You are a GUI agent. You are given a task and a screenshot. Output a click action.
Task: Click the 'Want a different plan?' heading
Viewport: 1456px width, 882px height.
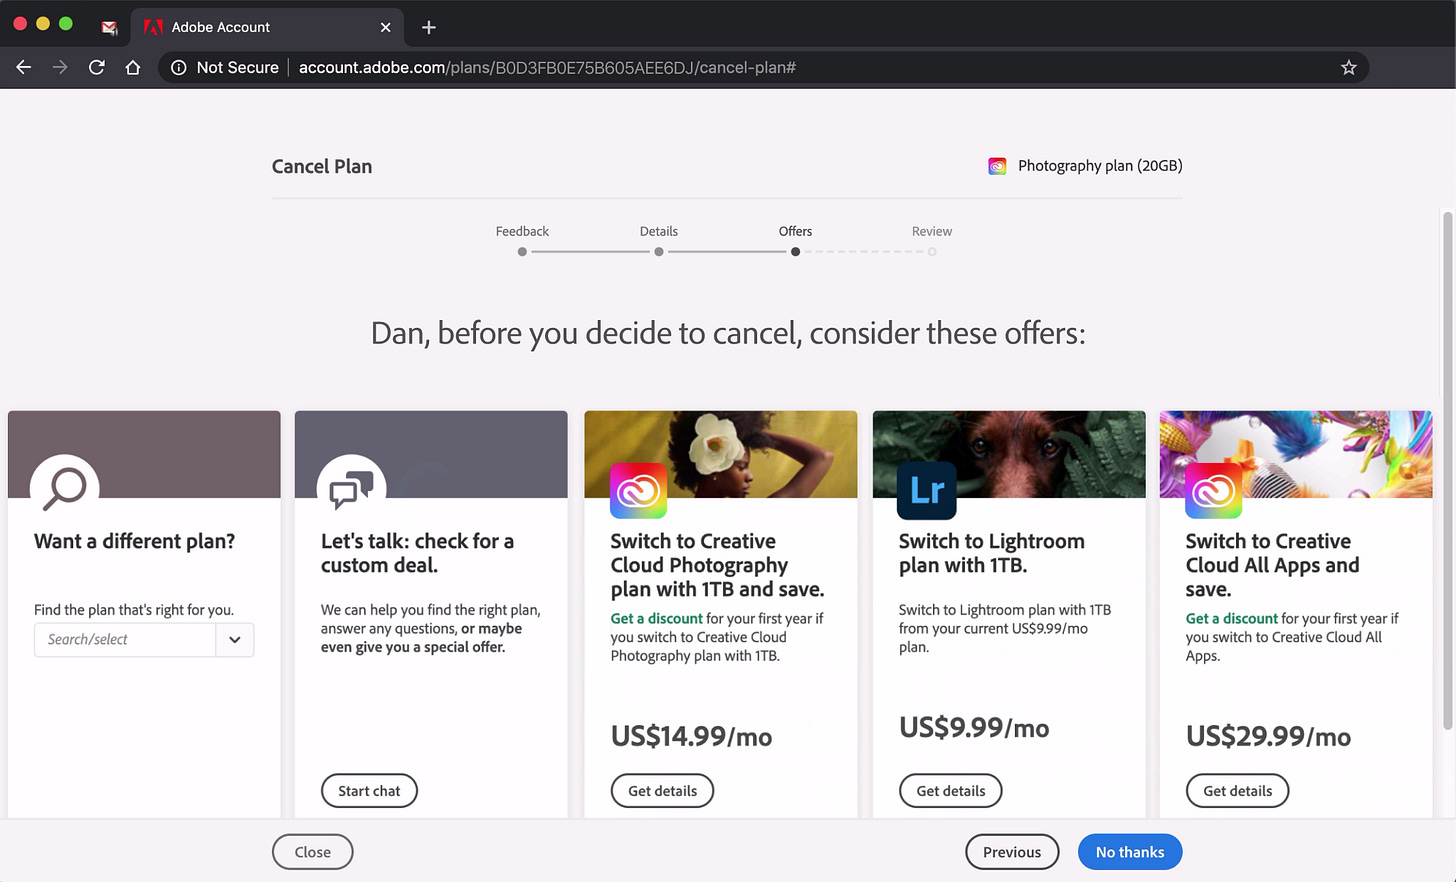point(135,541)
